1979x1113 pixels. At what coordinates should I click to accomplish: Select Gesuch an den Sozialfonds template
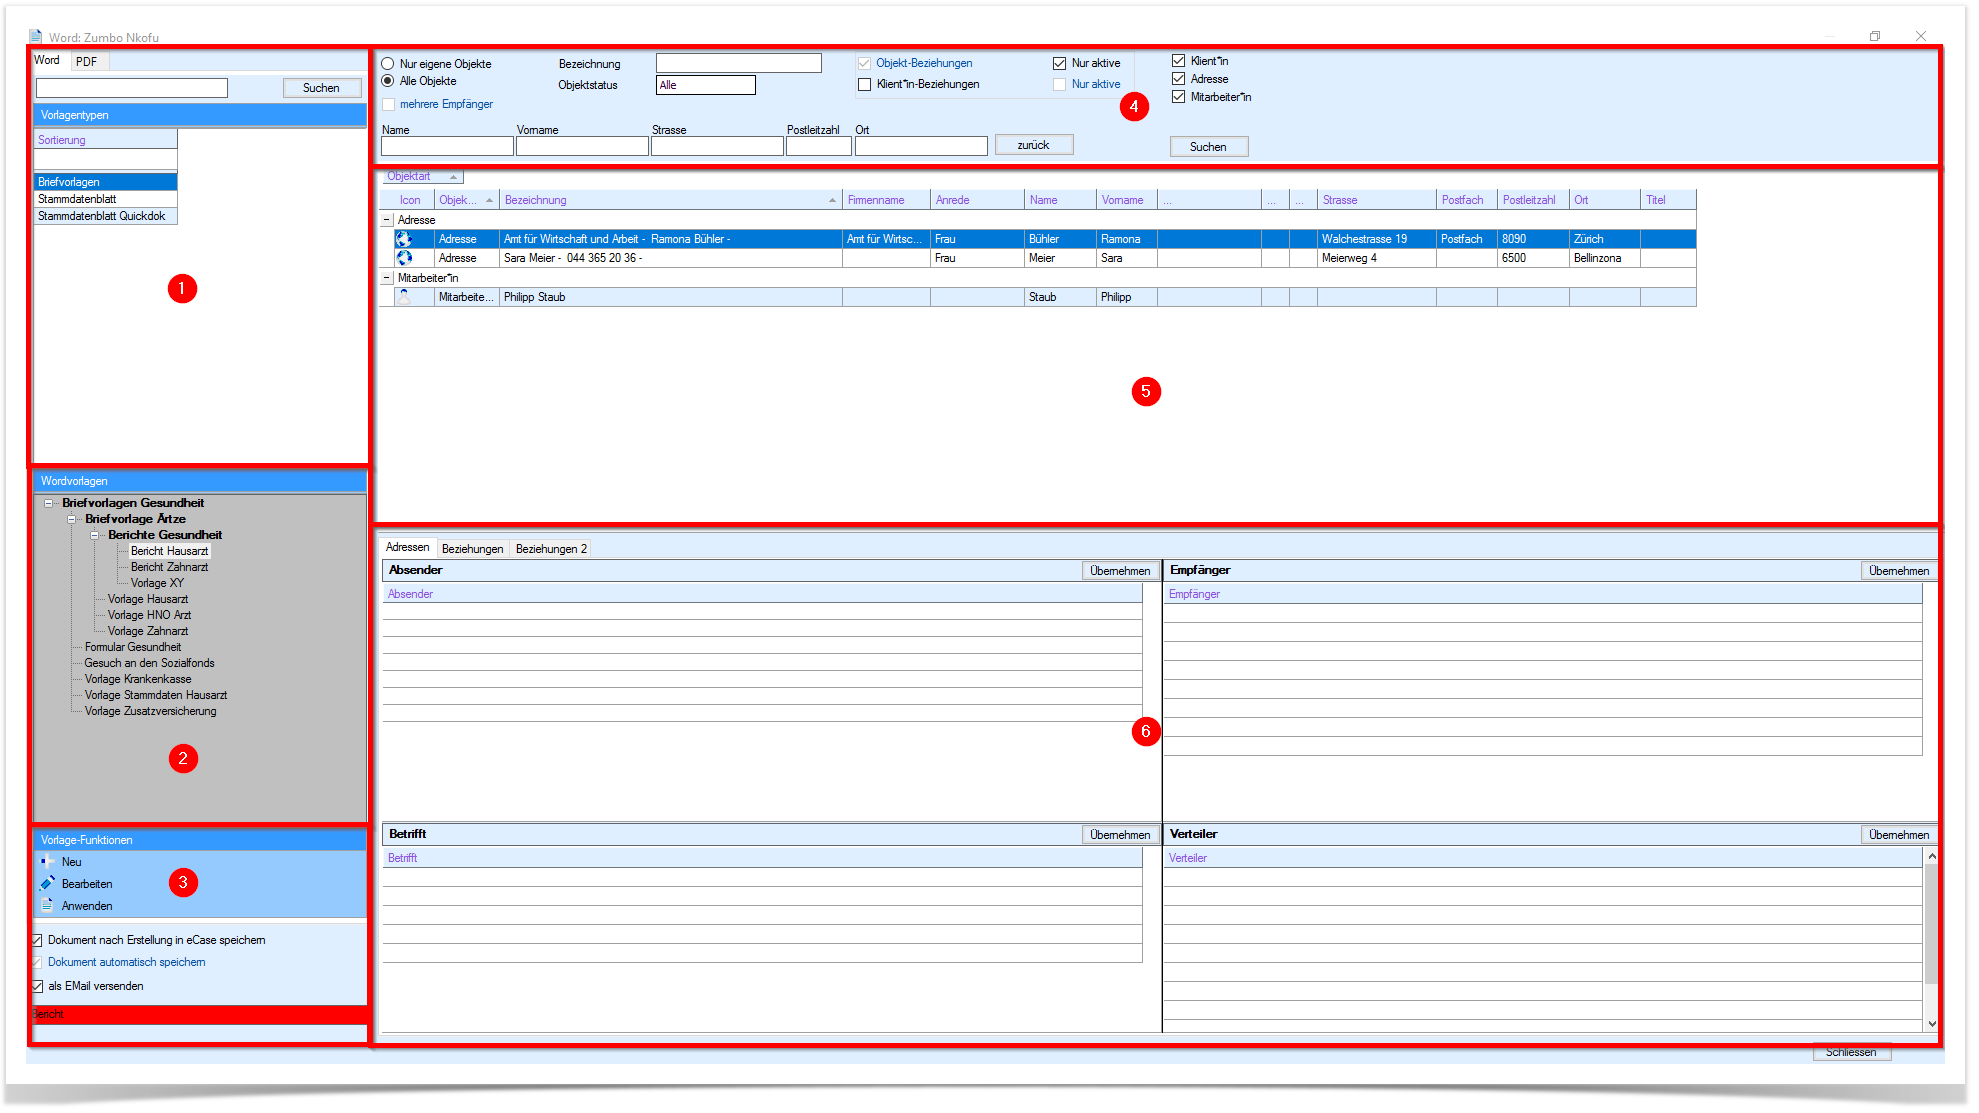[x=150, y=663]
